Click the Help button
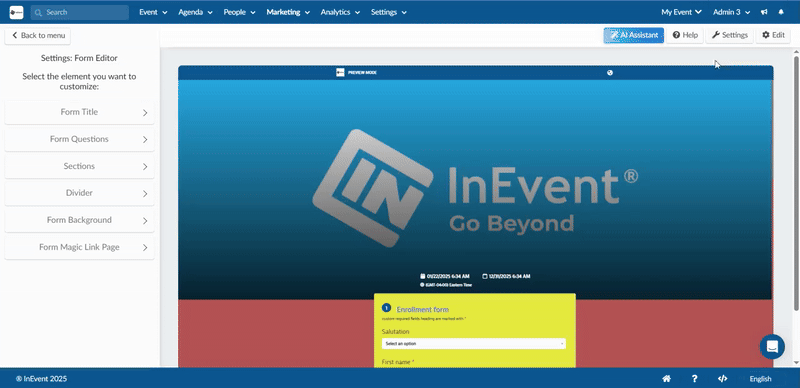800x388 pixels. pyautogui.click(x=685, y=35)
